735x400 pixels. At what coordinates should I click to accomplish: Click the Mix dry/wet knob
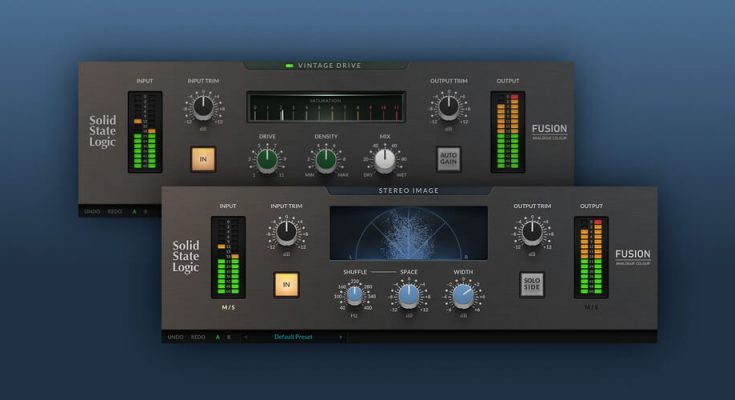click(385, 158)
